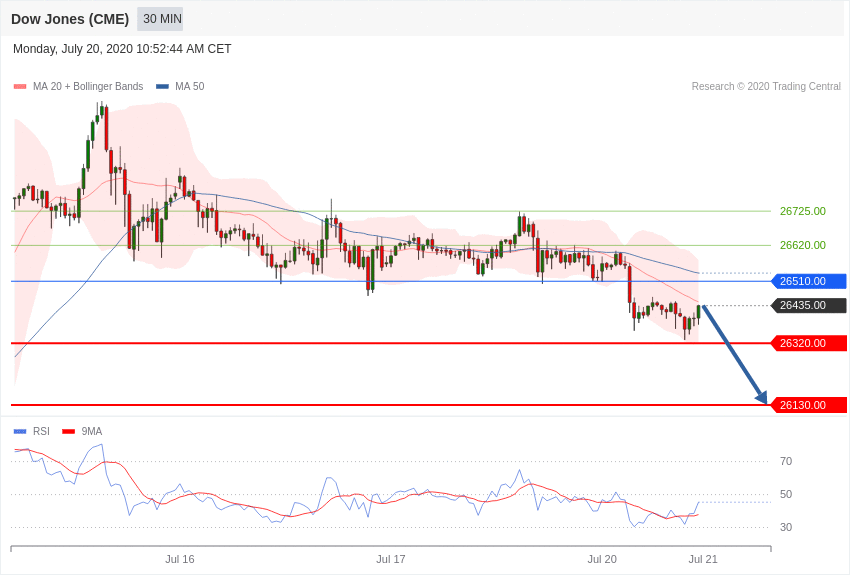
Task: Click the 26725.00 resistance level label
Action: pos(802,211)
